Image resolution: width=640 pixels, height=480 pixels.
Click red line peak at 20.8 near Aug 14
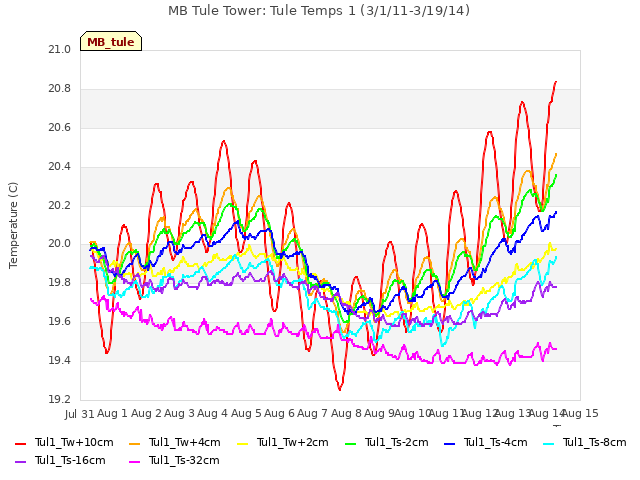(556, 82)
